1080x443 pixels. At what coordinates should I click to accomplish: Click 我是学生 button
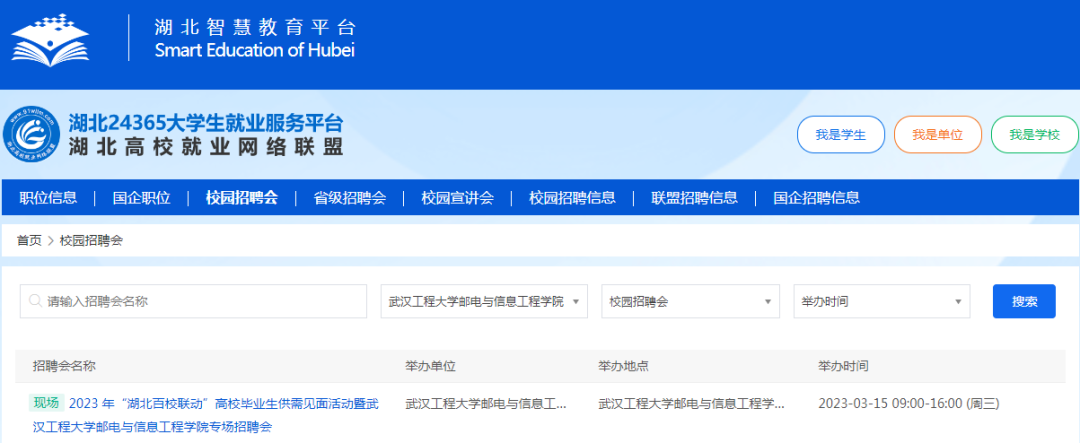coord(840,134)
